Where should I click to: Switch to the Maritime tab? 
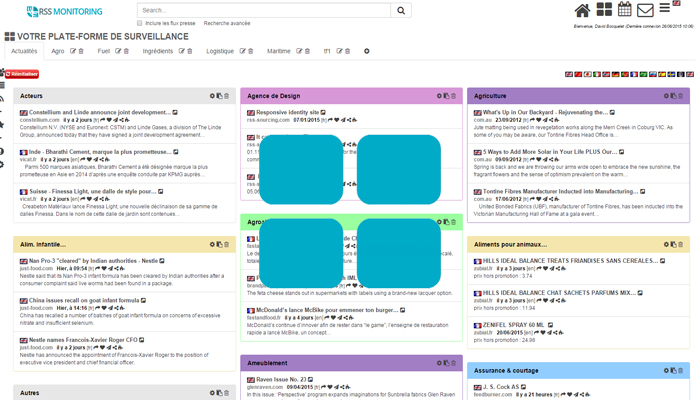click(279, 51)
